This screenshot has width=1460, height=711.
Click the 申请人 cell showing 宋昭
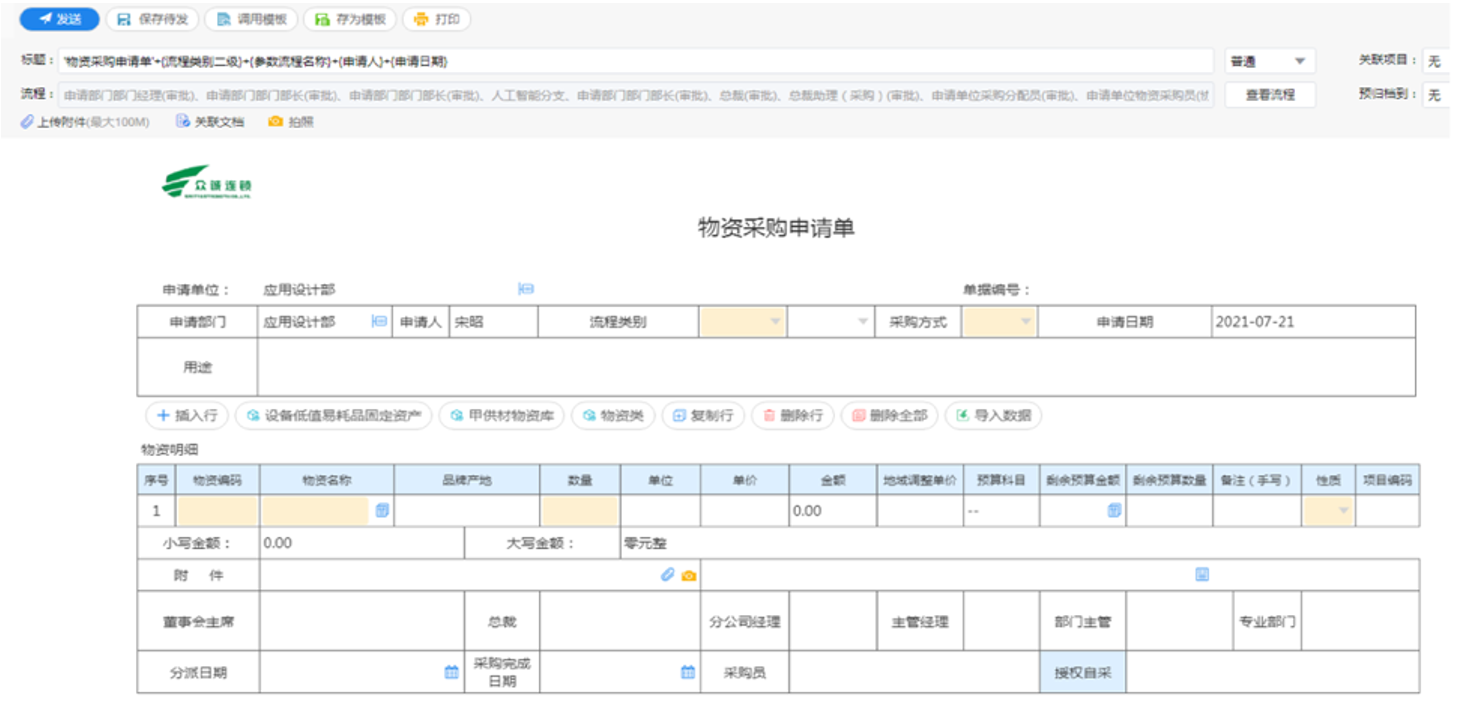pos(493,322)
